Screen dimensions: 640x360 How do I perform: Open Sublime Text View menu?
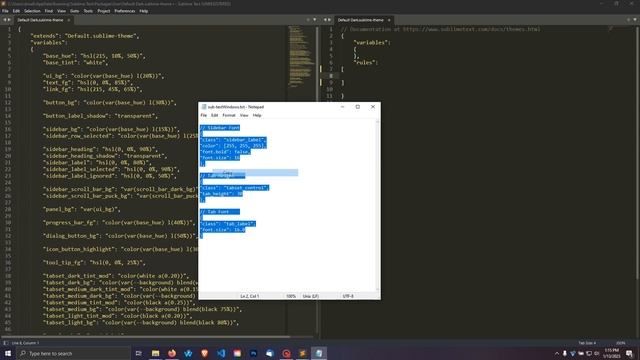click(x=61, y=11)
